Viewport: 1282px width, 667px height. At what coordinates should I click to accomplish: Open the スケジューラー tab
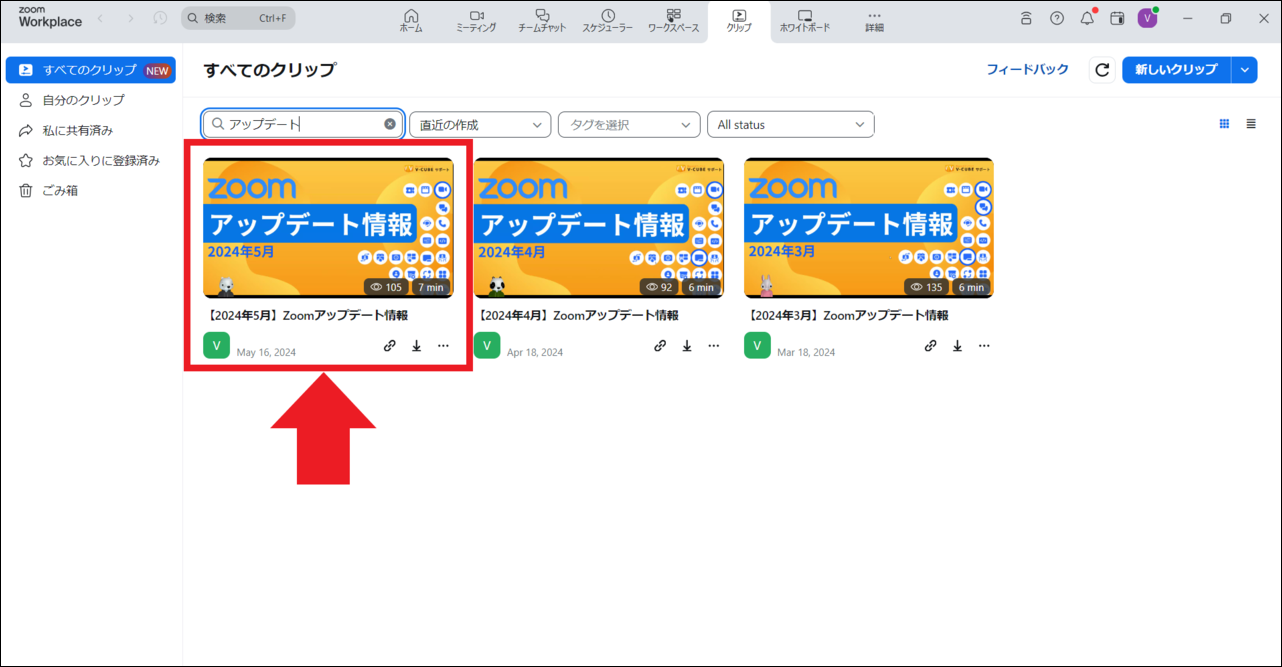(x=608, y=21)
